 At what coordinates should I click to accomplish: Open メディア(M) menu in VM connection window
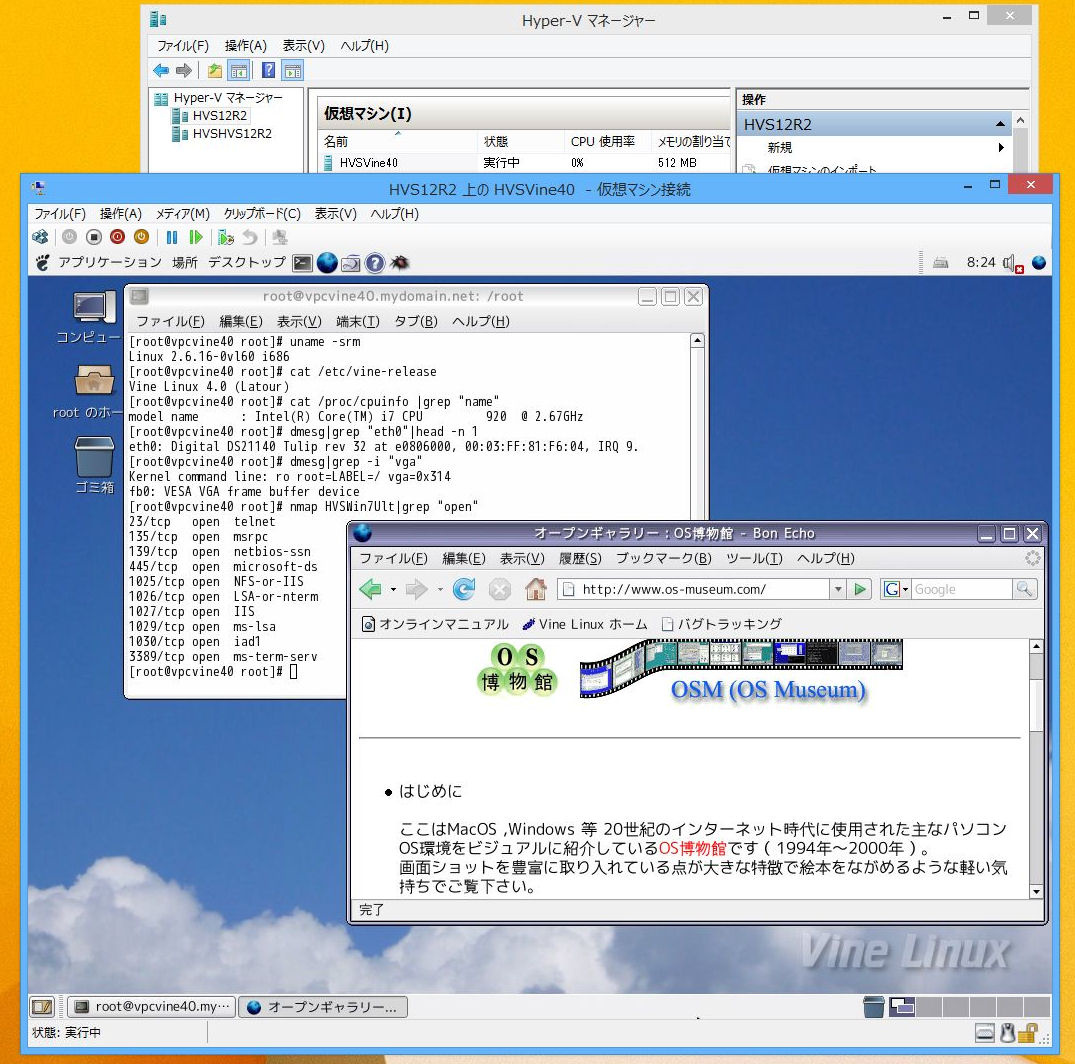[x=182, y=214]
